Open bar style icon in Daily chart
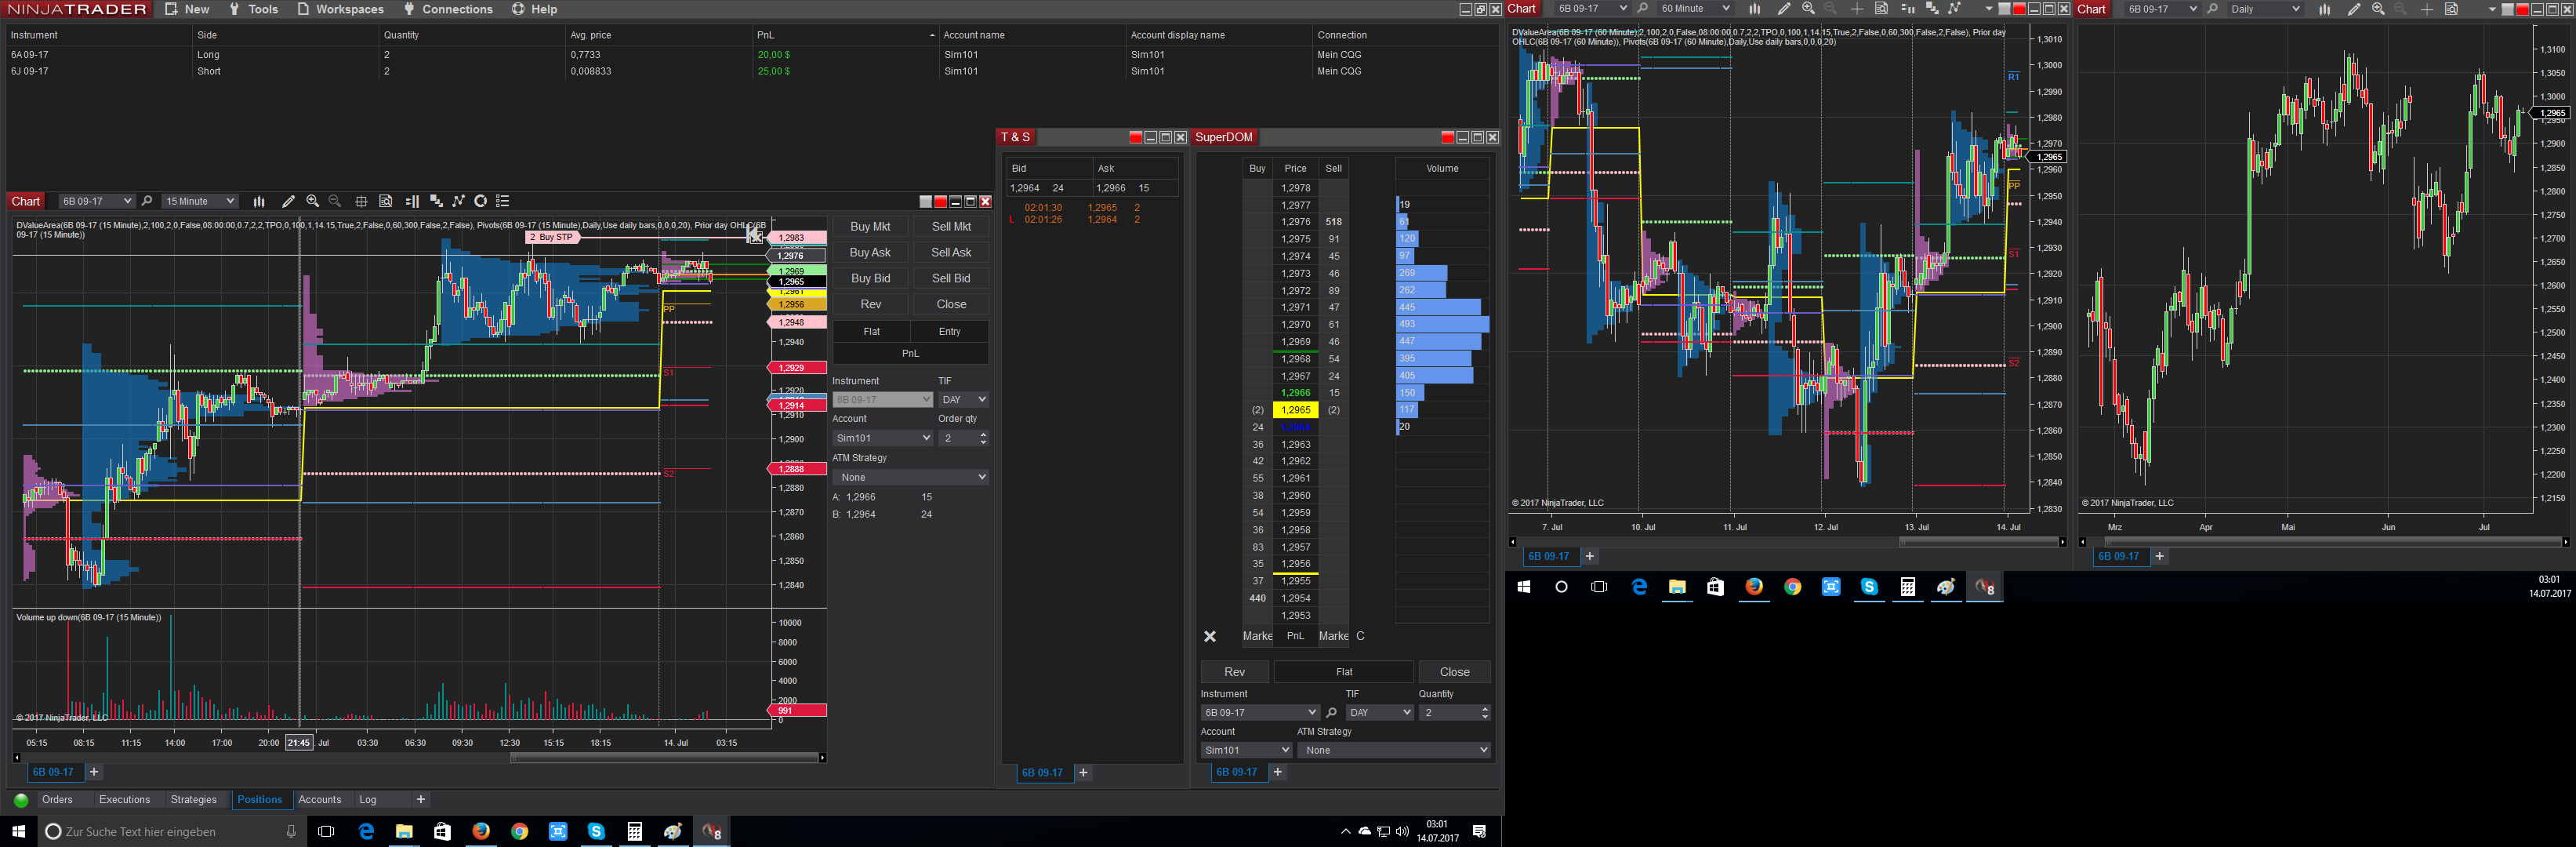2576x847 pixels. point(2325,9)
